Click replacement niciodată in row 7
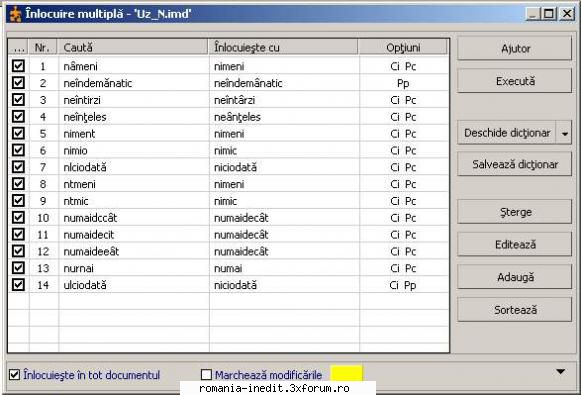The width and height of the screenshot is (581, 395). pyautogui.click(x=235, y=167)
